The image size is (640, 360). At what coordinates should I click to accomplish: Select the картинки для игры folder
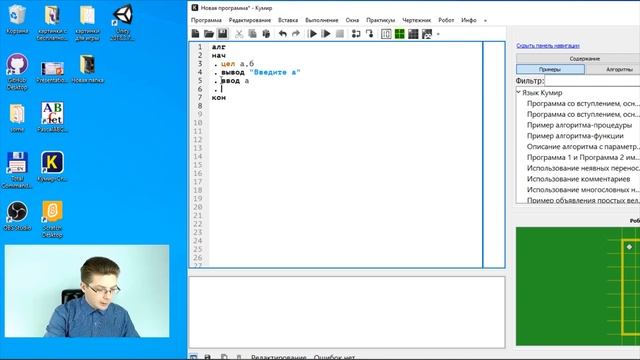point(87,23)
